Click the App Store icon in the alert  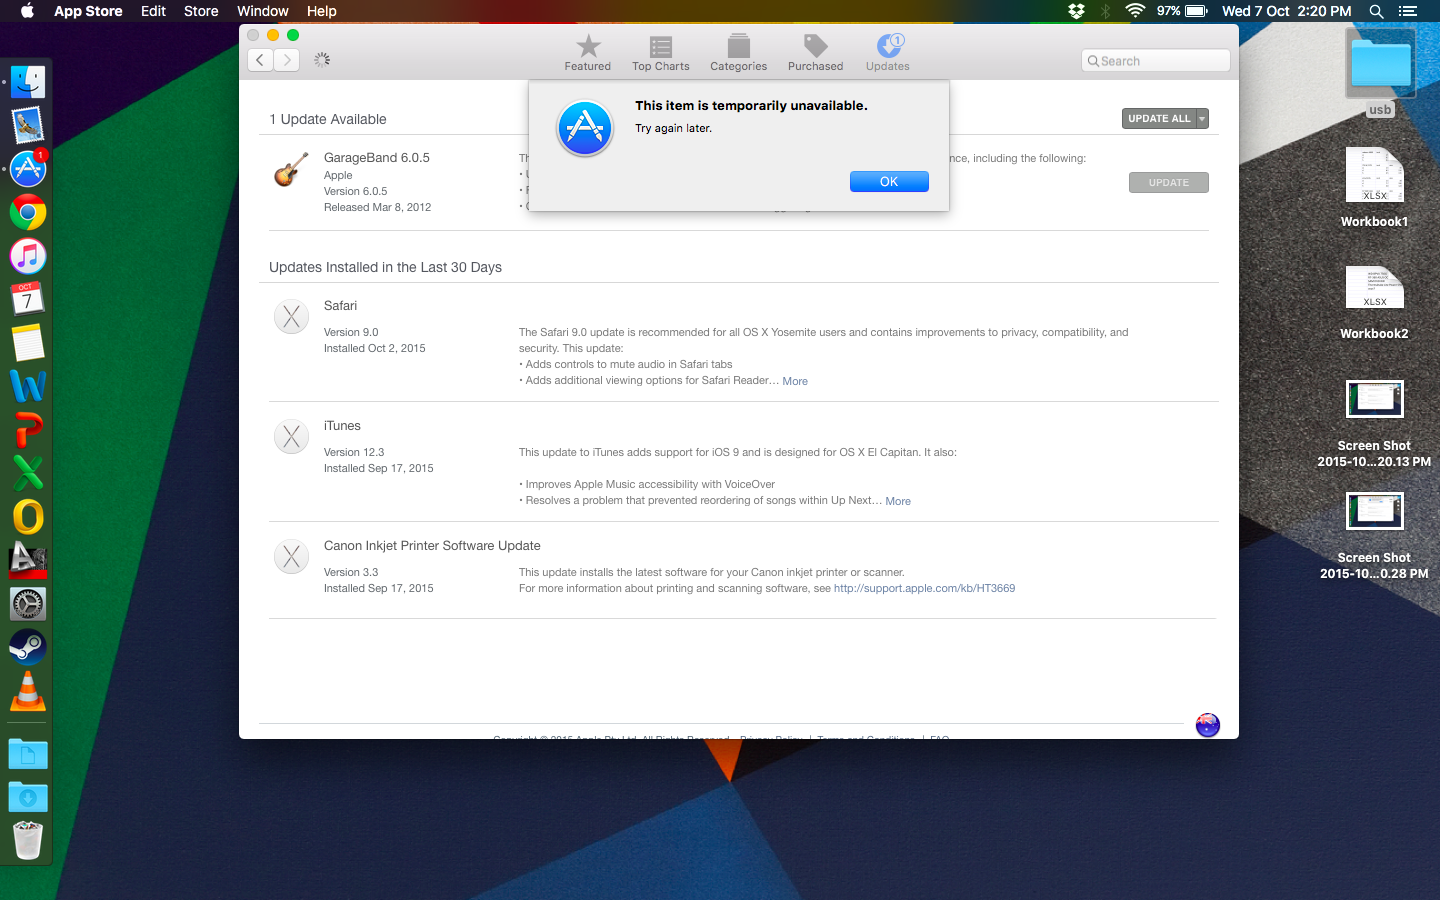(585, 129)
